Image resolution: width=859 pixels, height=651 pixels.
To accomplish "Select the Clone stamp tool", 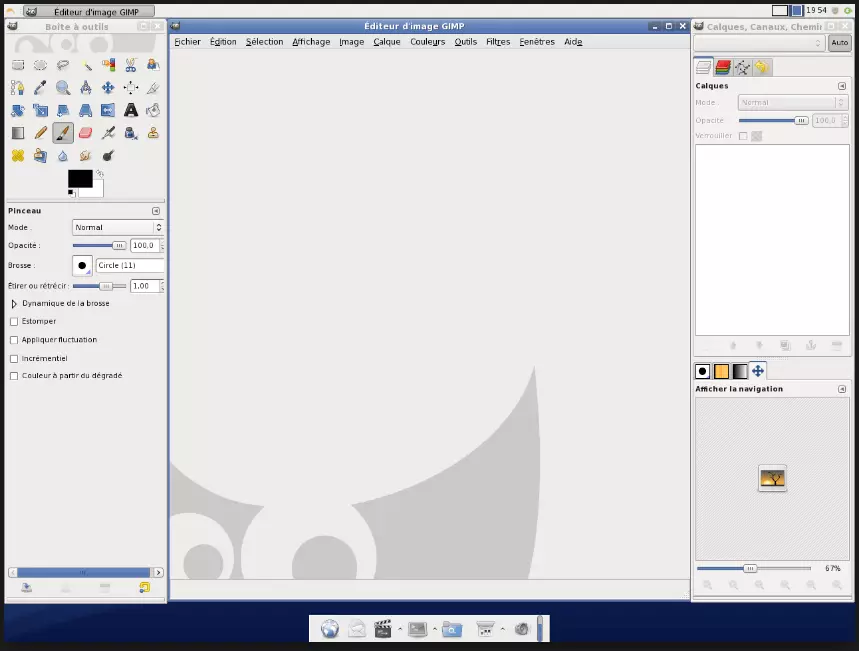I will pyautogui.click(x=153, y=133).
